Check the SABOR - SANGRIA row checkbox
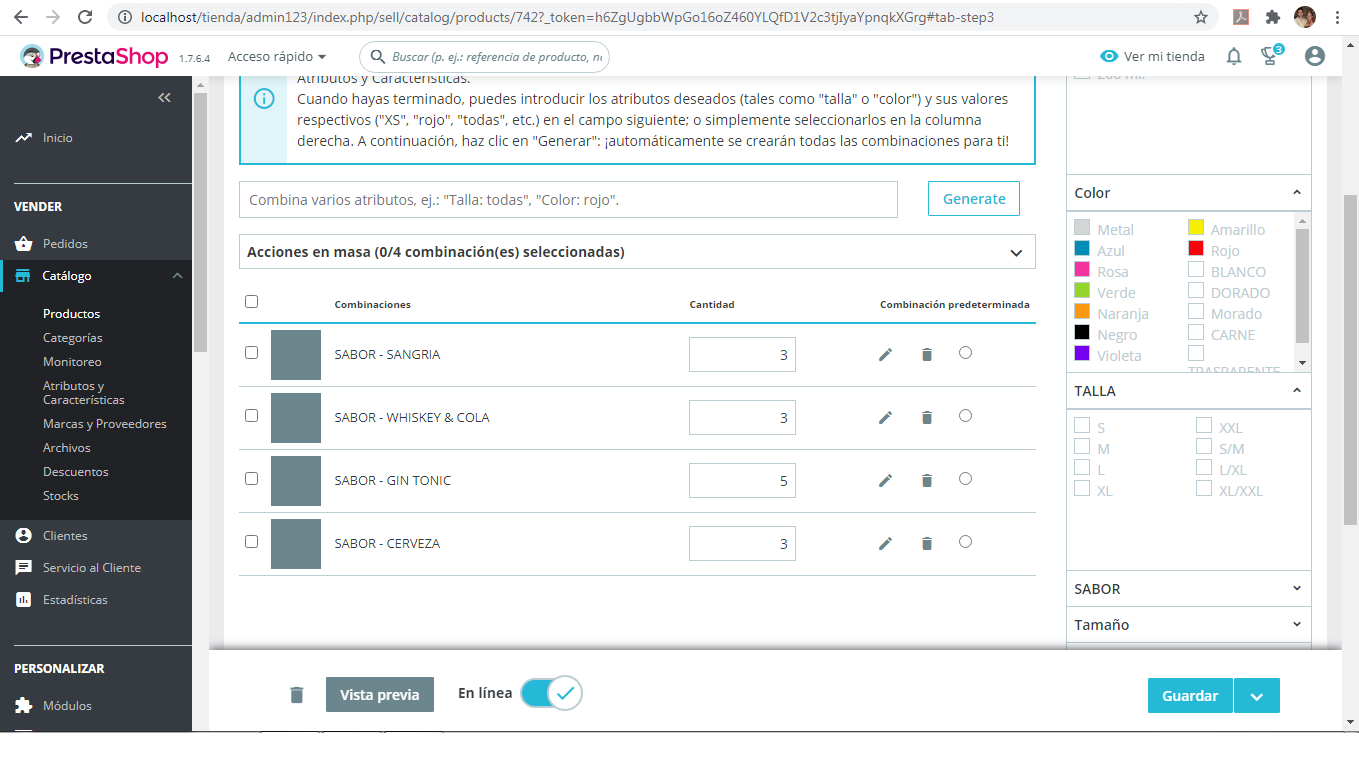The image size is (1359, 765). (251, 352)
